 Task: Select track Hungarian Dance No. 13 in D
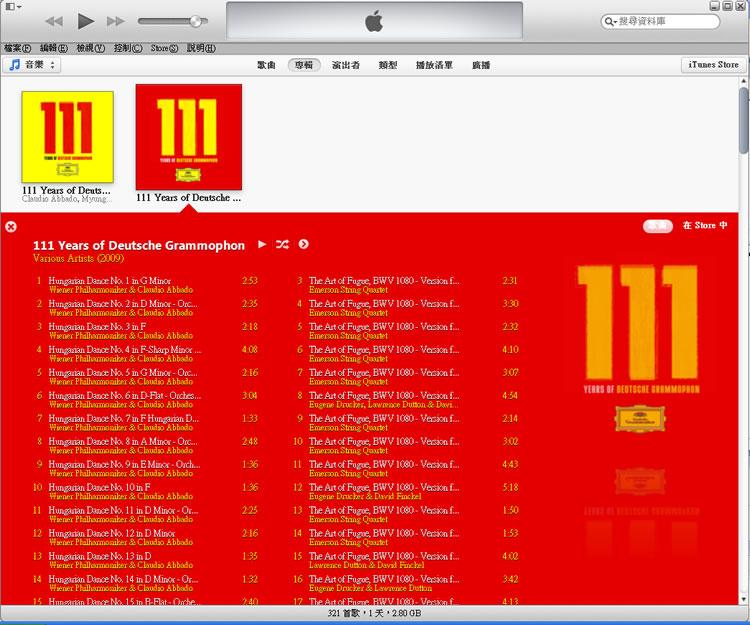(x=100, y=556)
